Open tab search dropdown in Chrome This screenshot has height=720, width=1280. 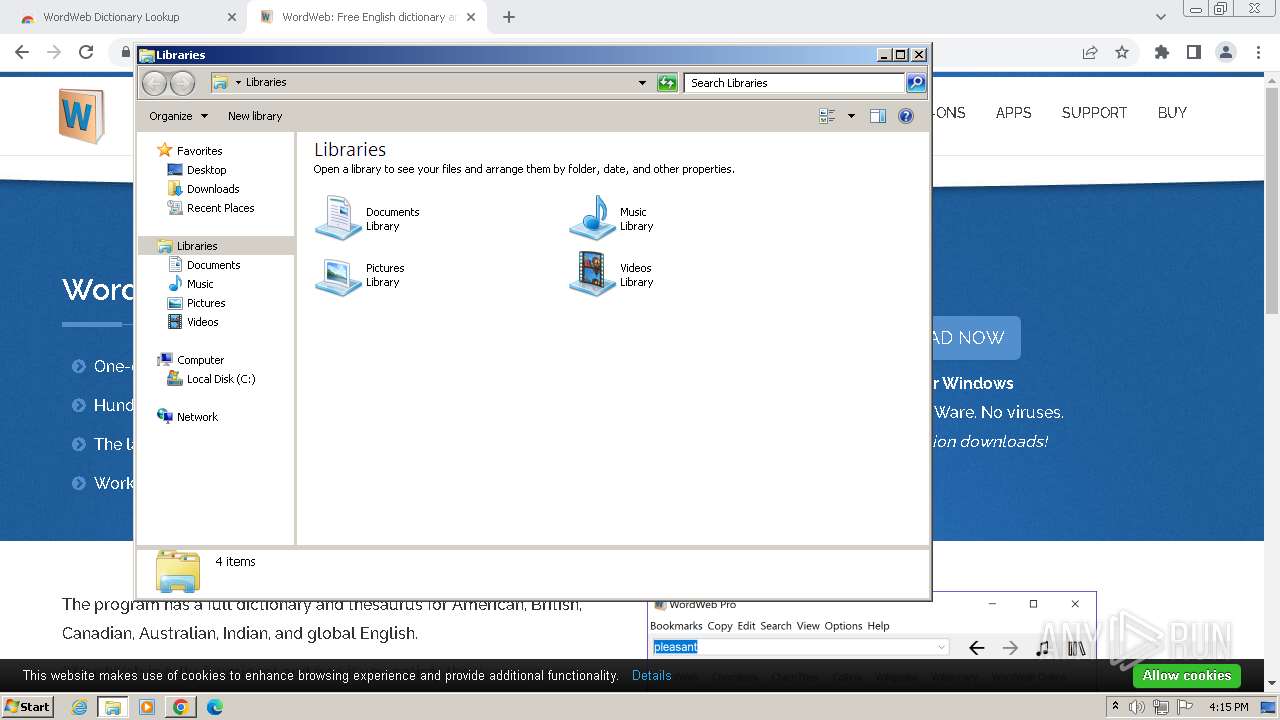point(1161,17)
